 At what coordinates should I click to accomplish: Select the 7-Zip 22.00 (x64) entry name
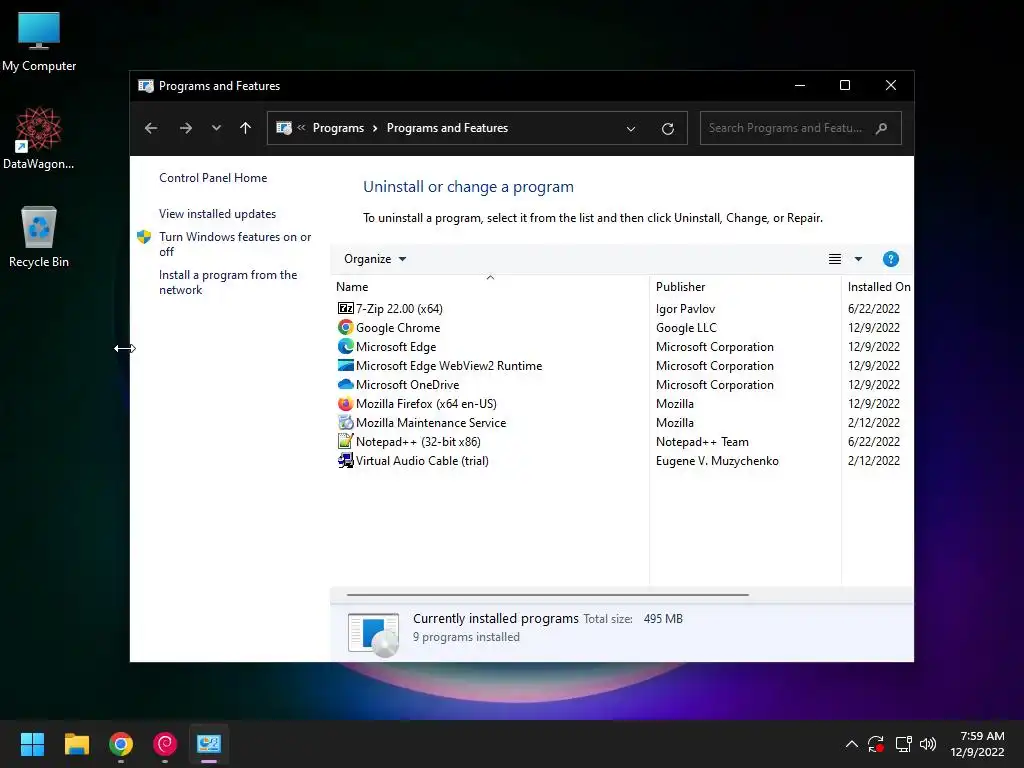[x=399, y=308]
